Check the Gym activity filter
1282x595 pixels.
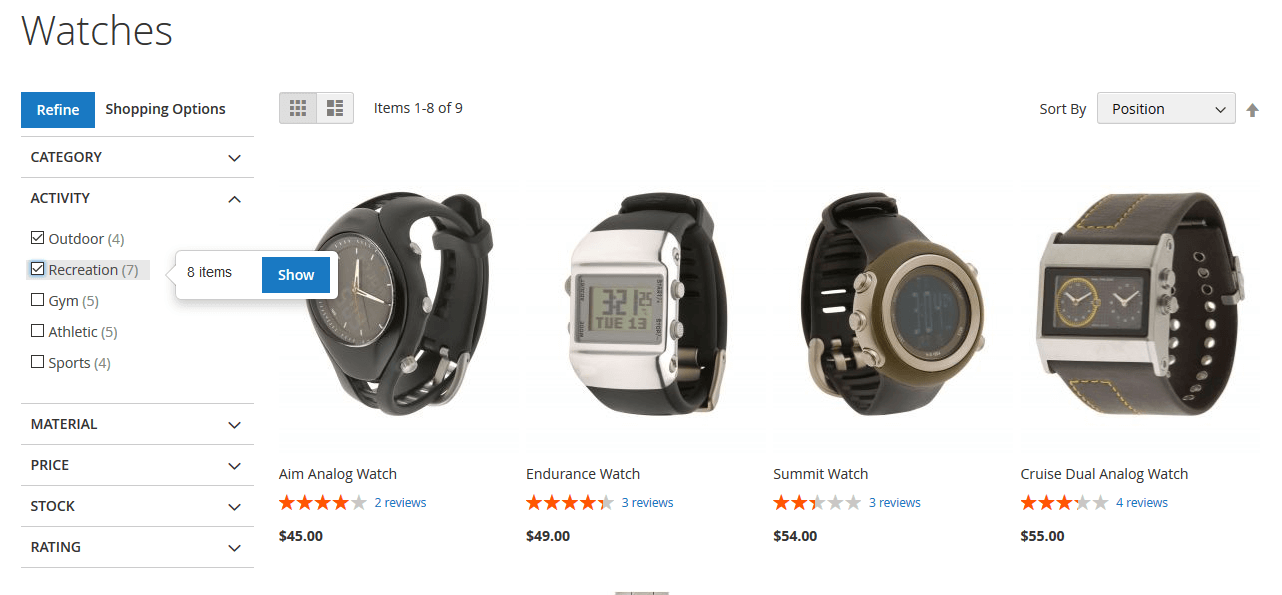click(x=38, y=300)
